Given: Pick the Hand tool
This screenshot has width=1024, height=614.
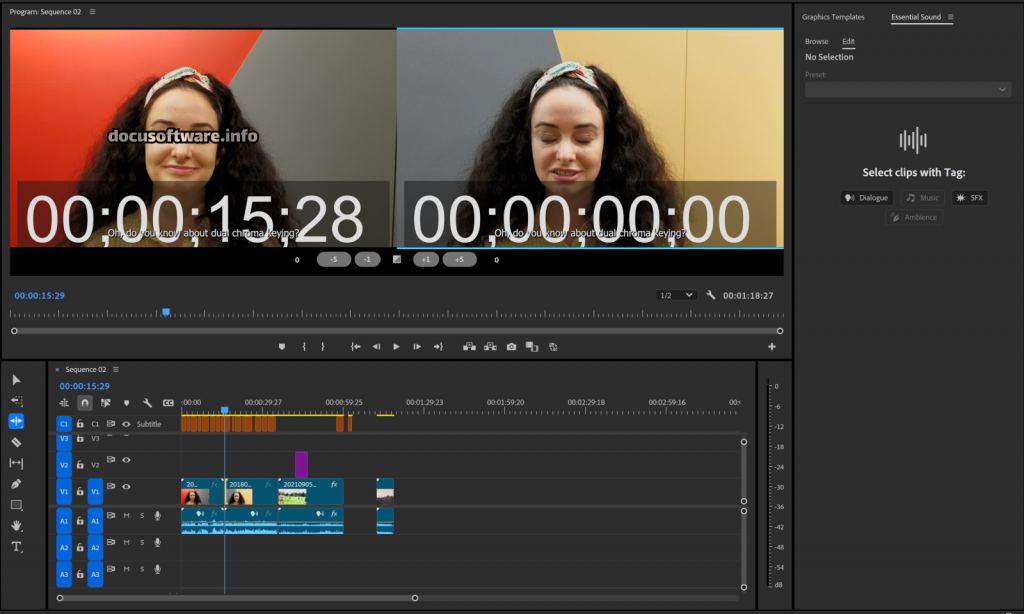Looking at the screenshot, I should 16,525.
